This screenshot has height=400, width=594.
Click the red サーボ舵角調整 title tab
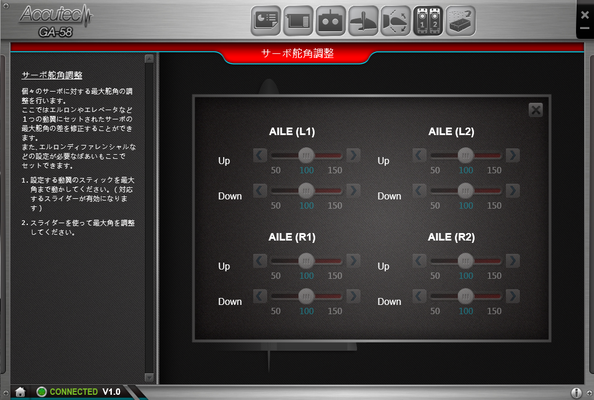(x=297, y=54)
